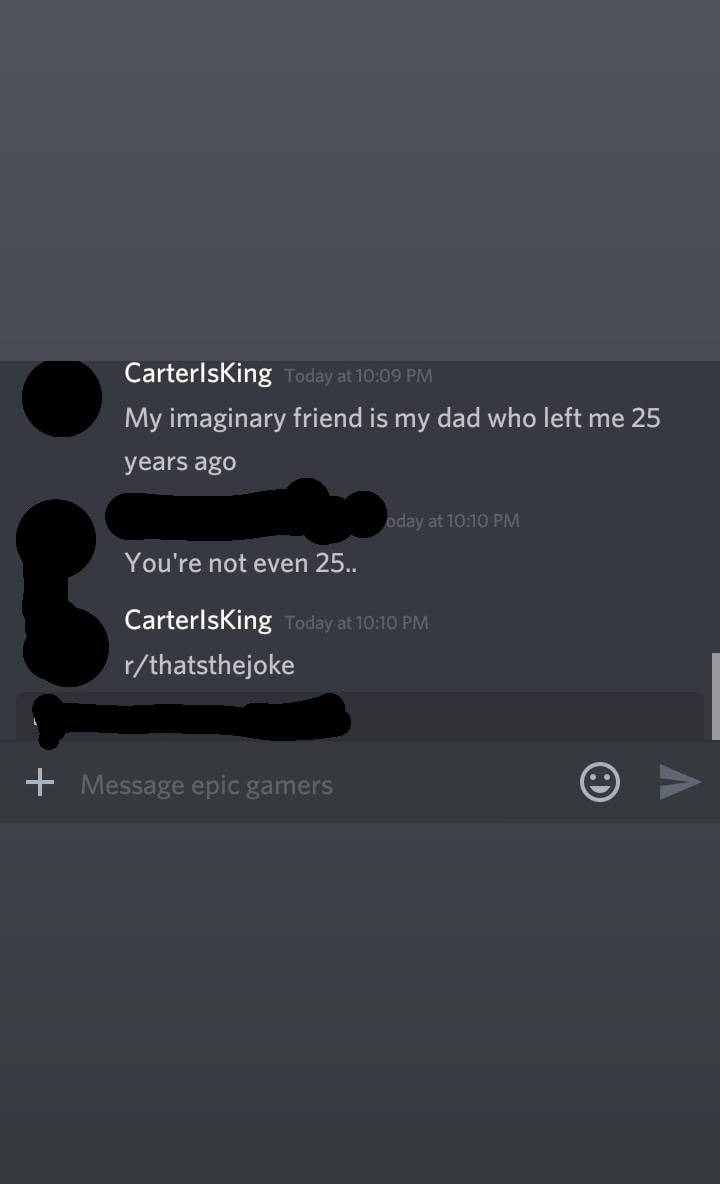Select the My imaginary friend message text
This screenshot has width=720, height=1184.
pos(392,439)
